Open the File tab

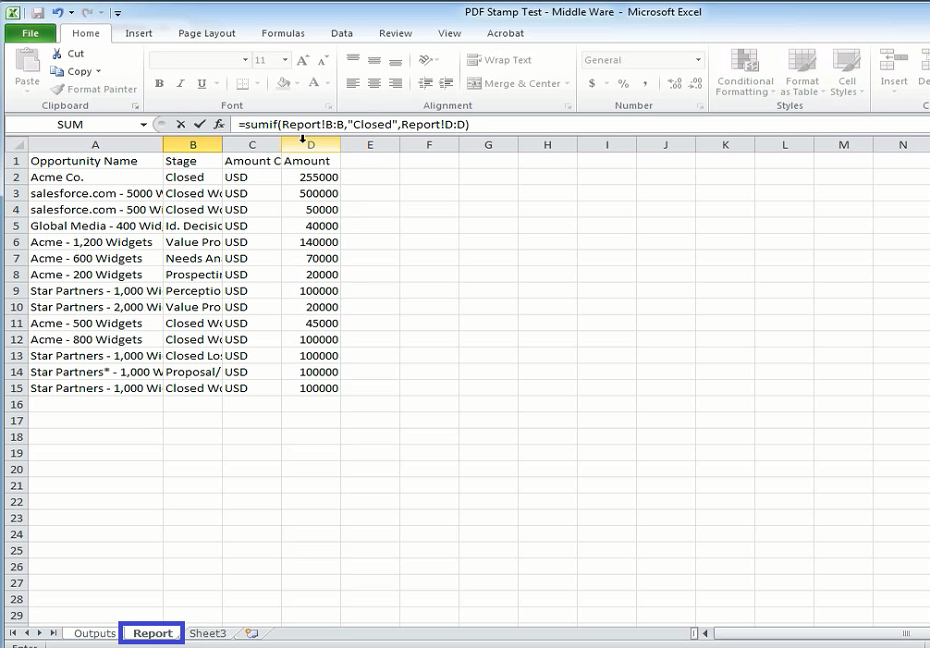coord(30,33)
